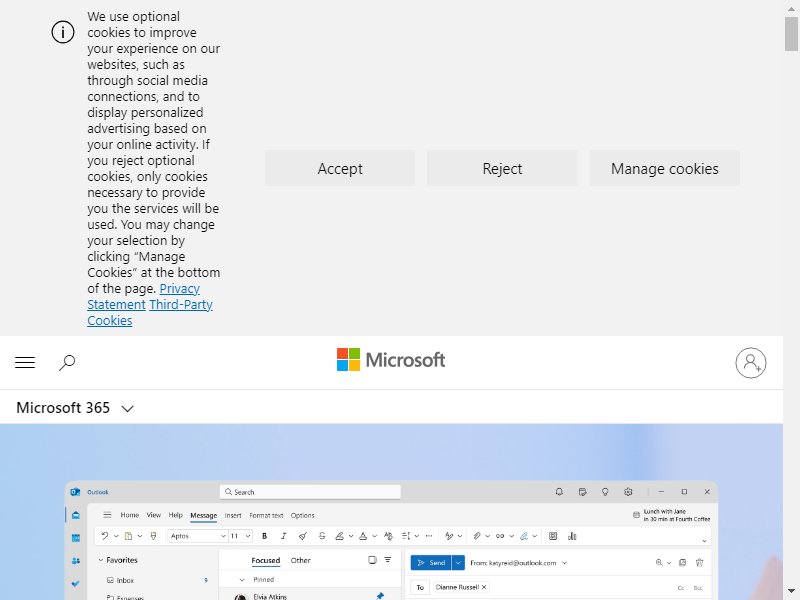Image resolution: width=800 pixels, height=600 pixels.
Task: Click the Paste clipboard icon in Outlook ribbon
Action: tap(129, 536)
